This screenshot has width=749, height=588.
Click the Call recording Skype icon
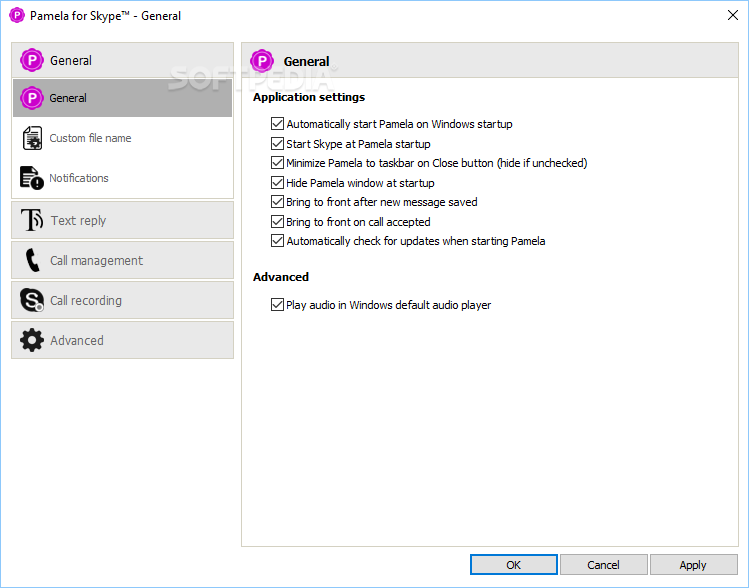tap(32, 300)
